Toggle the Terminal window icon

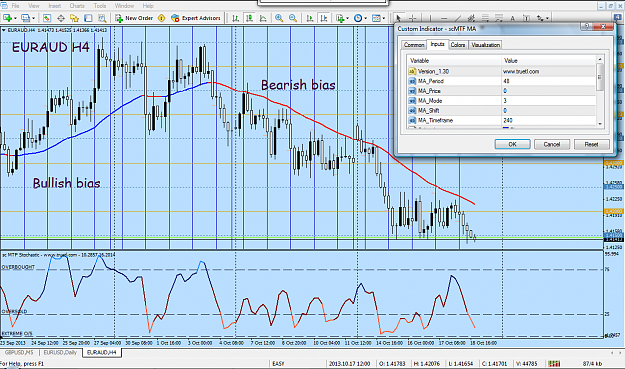pos(88,18)
